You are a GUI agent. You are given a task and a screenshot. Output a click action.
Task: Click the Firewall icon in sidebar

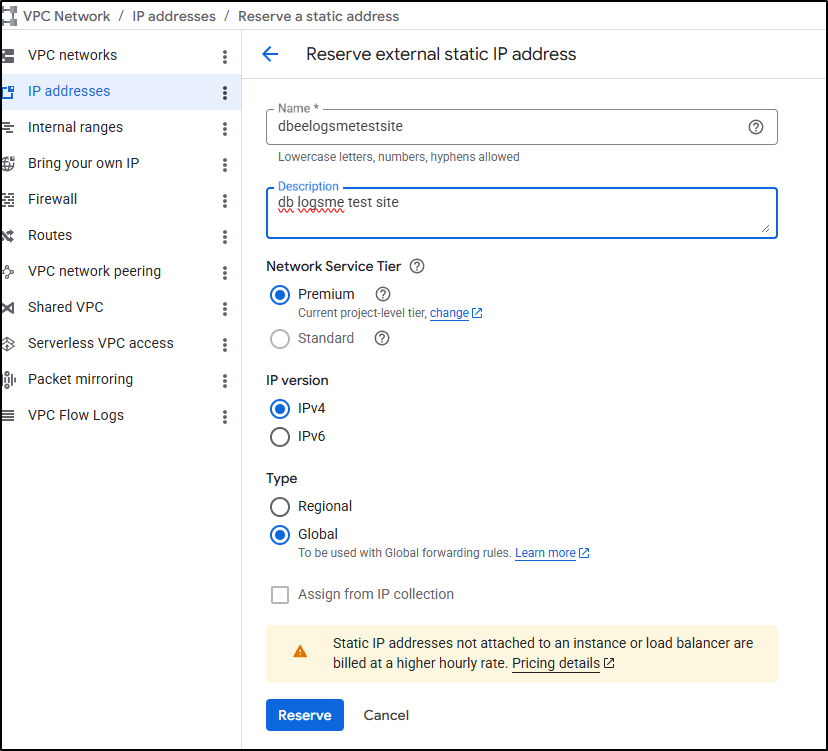(x=8, y=199)
